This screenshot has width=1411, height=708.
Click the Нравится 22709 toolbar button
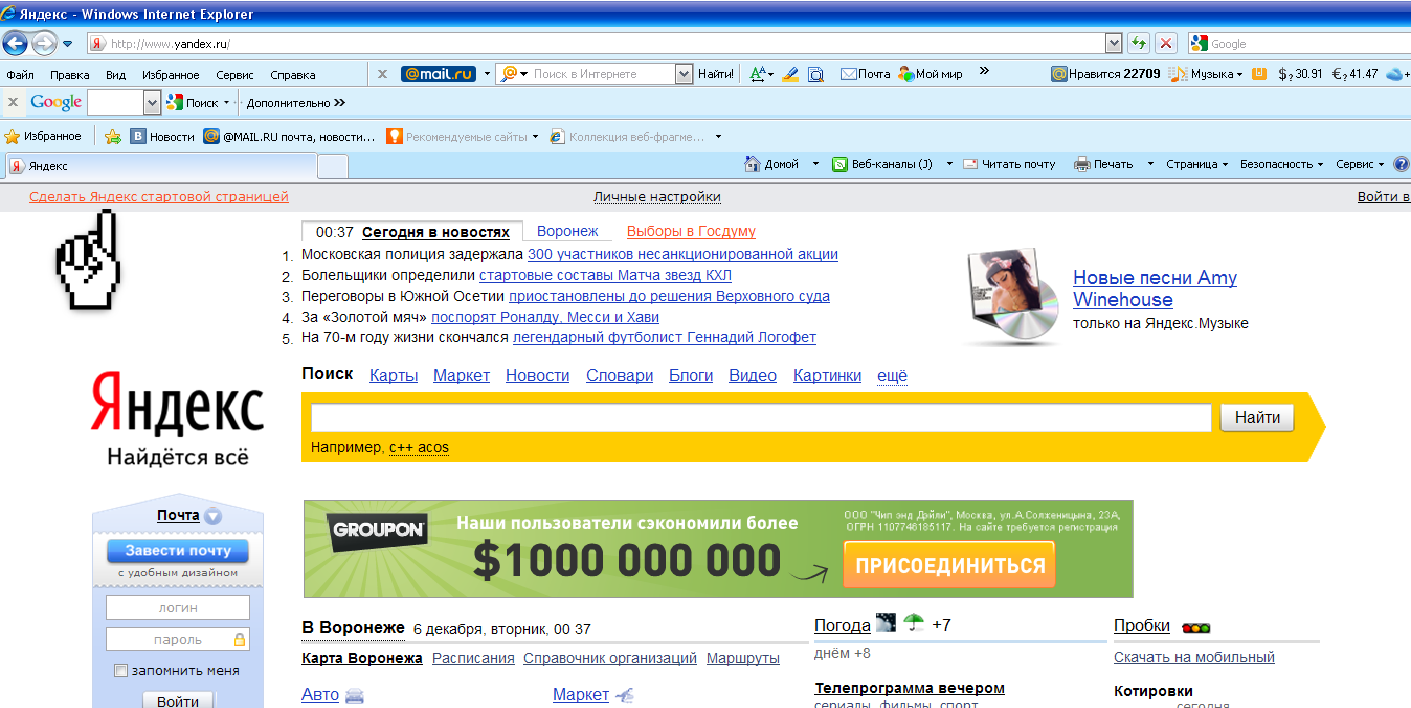1106,74
